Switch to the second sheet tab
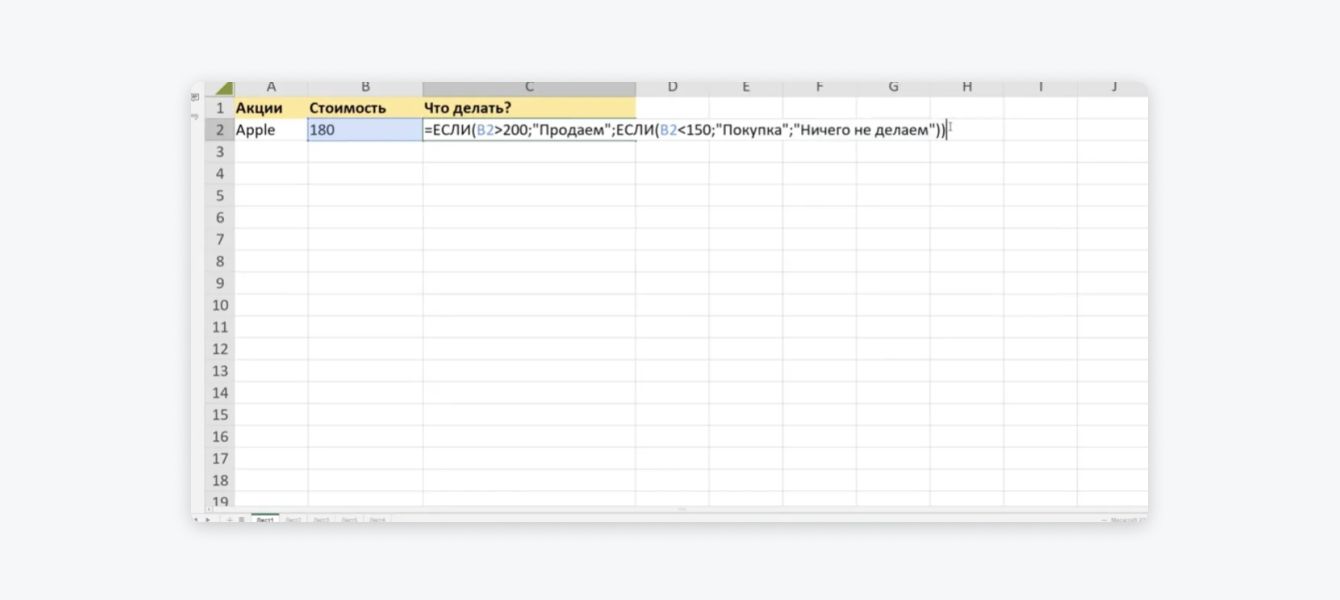Screen dimensions: 1340x600 tap(293, 520)
